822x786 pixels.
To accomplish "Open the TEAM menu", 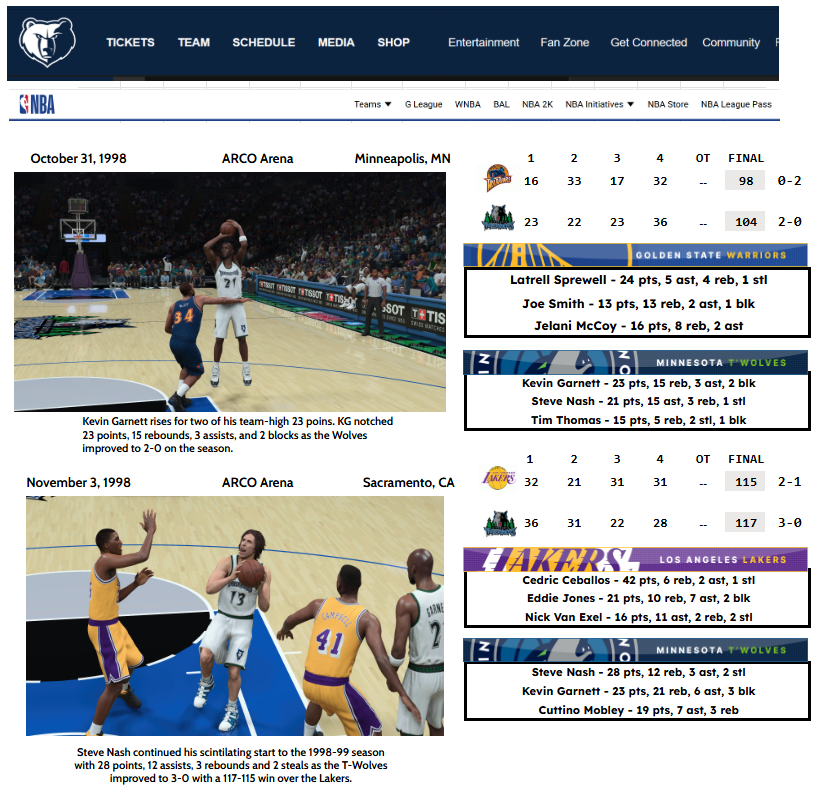I will tap(193, 42).
